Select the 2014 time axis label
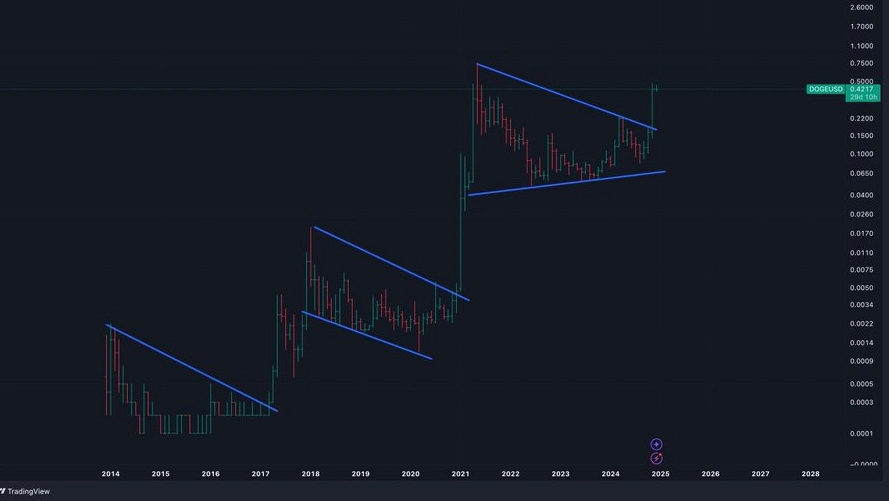Screen dimensions: 889x501 (x=111, y=474)
